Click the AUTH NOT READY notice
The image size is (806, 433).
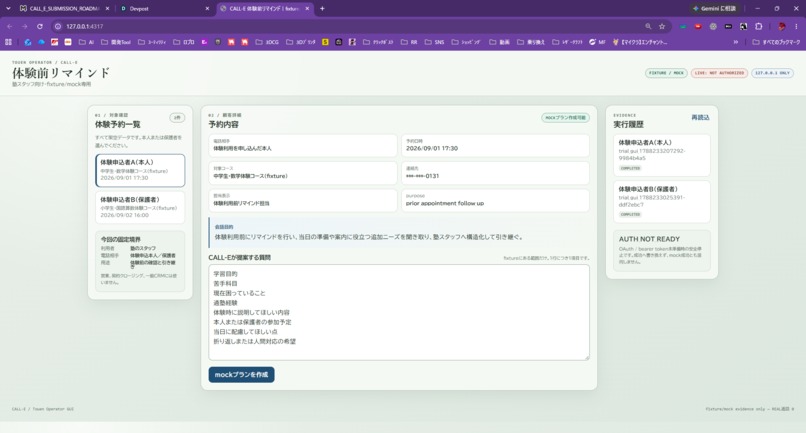(x=662, y=250)
